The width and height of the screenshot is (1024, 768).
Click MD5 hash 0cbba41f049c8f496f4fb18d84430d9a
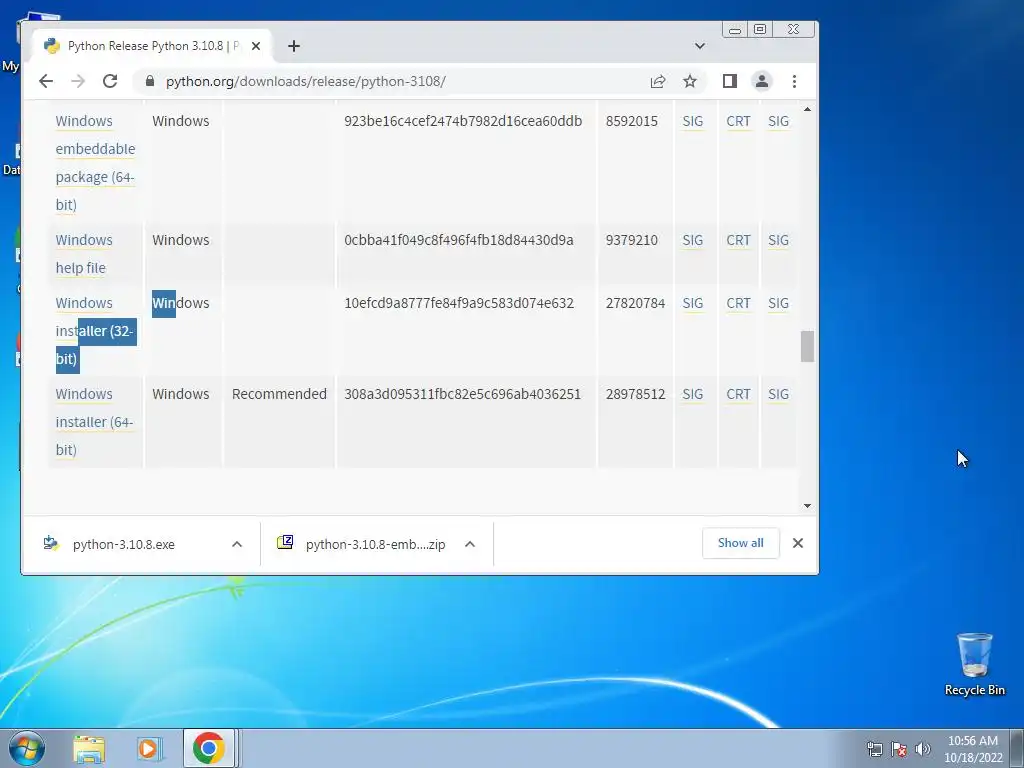tap(458, 240)
